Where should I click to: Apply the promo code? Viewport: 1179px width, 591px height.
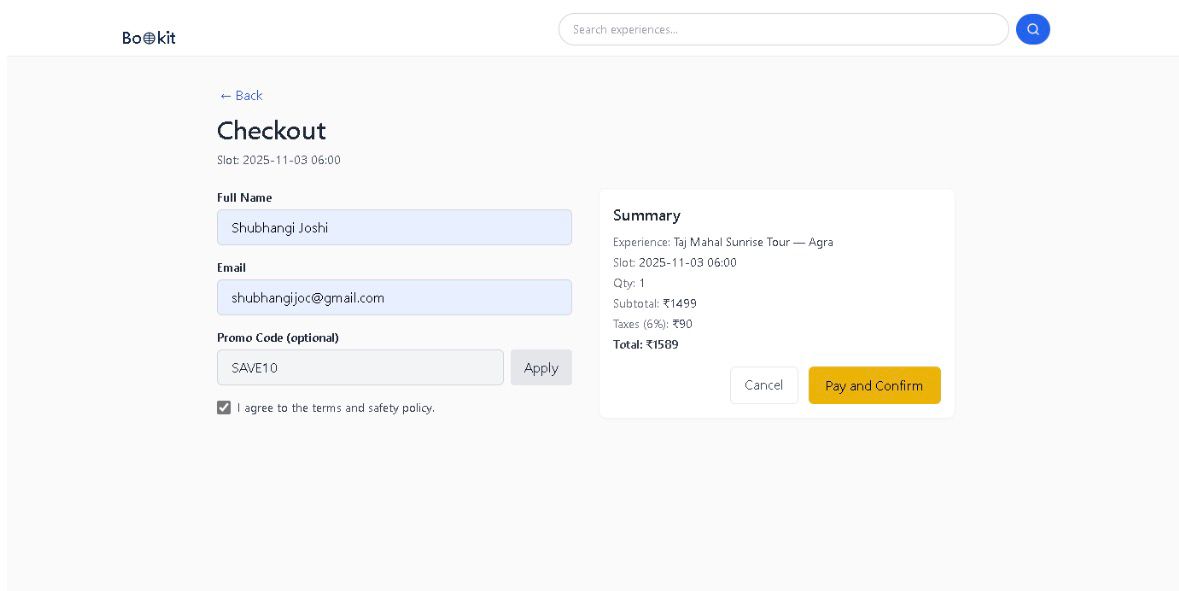tap(541, 367)
